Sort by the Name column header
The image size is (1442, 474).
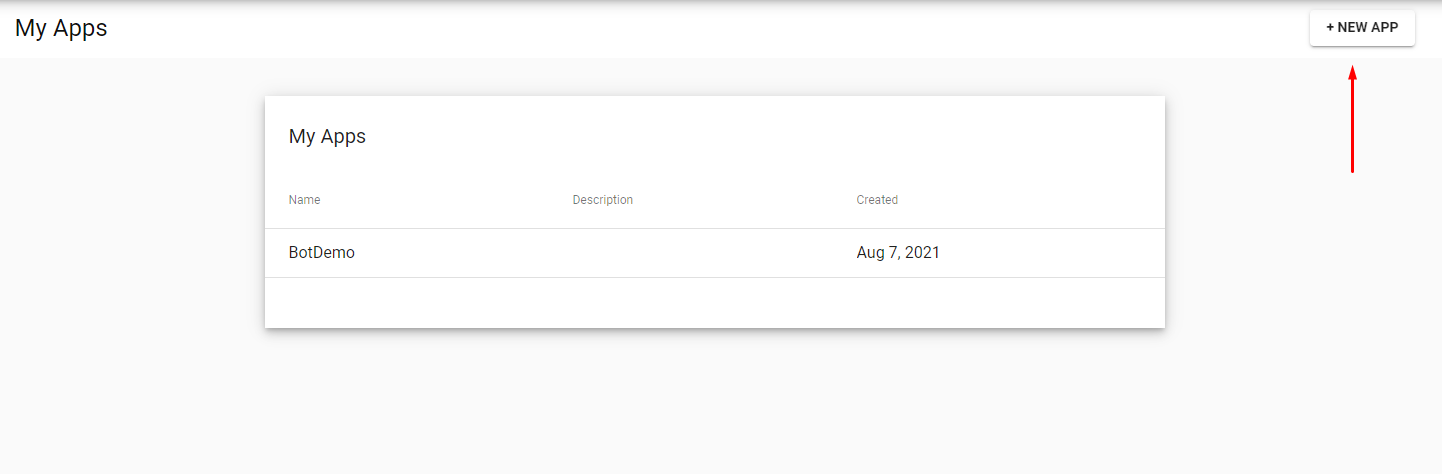click(304, 200)
